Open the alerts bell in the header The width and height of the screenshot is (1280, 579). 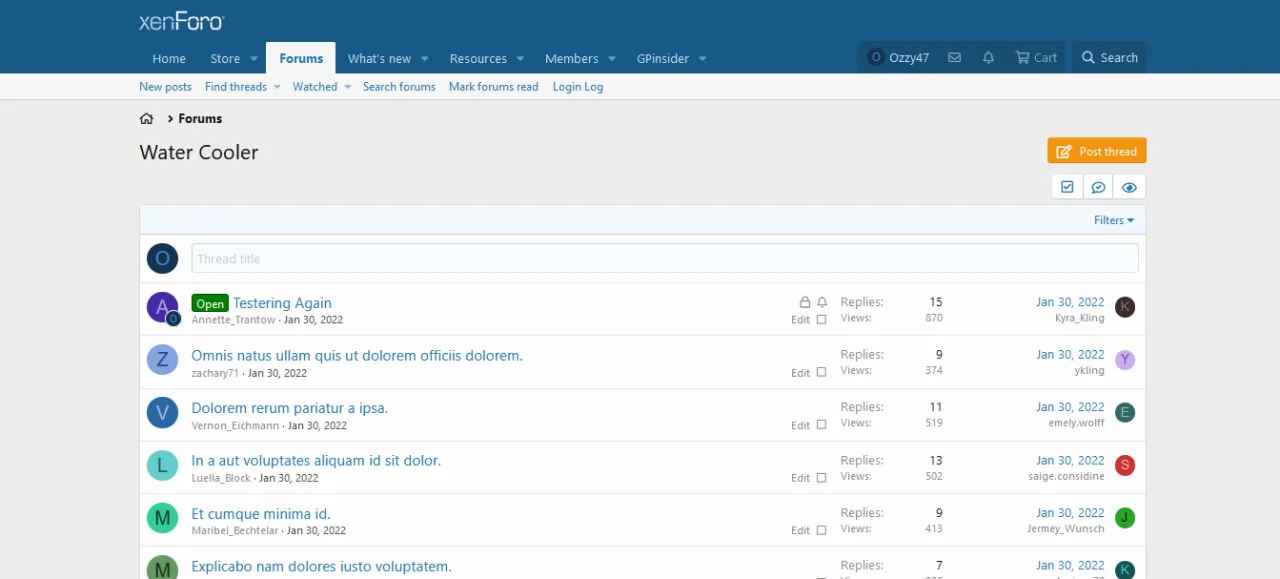[x=988, y=58]
